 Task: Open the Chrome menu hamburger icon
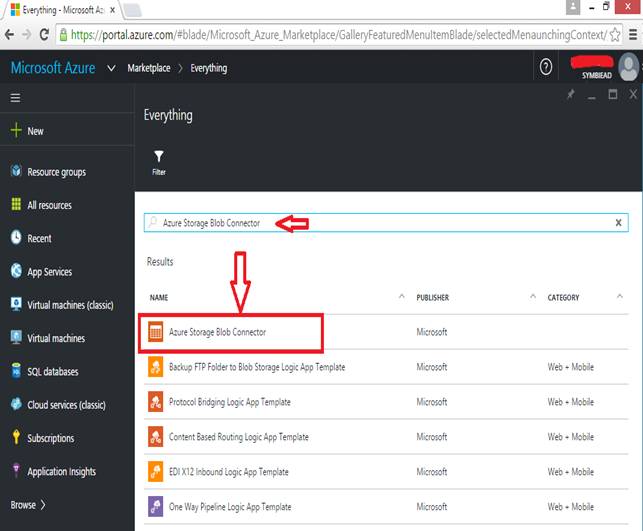click(x=633, y=35)
